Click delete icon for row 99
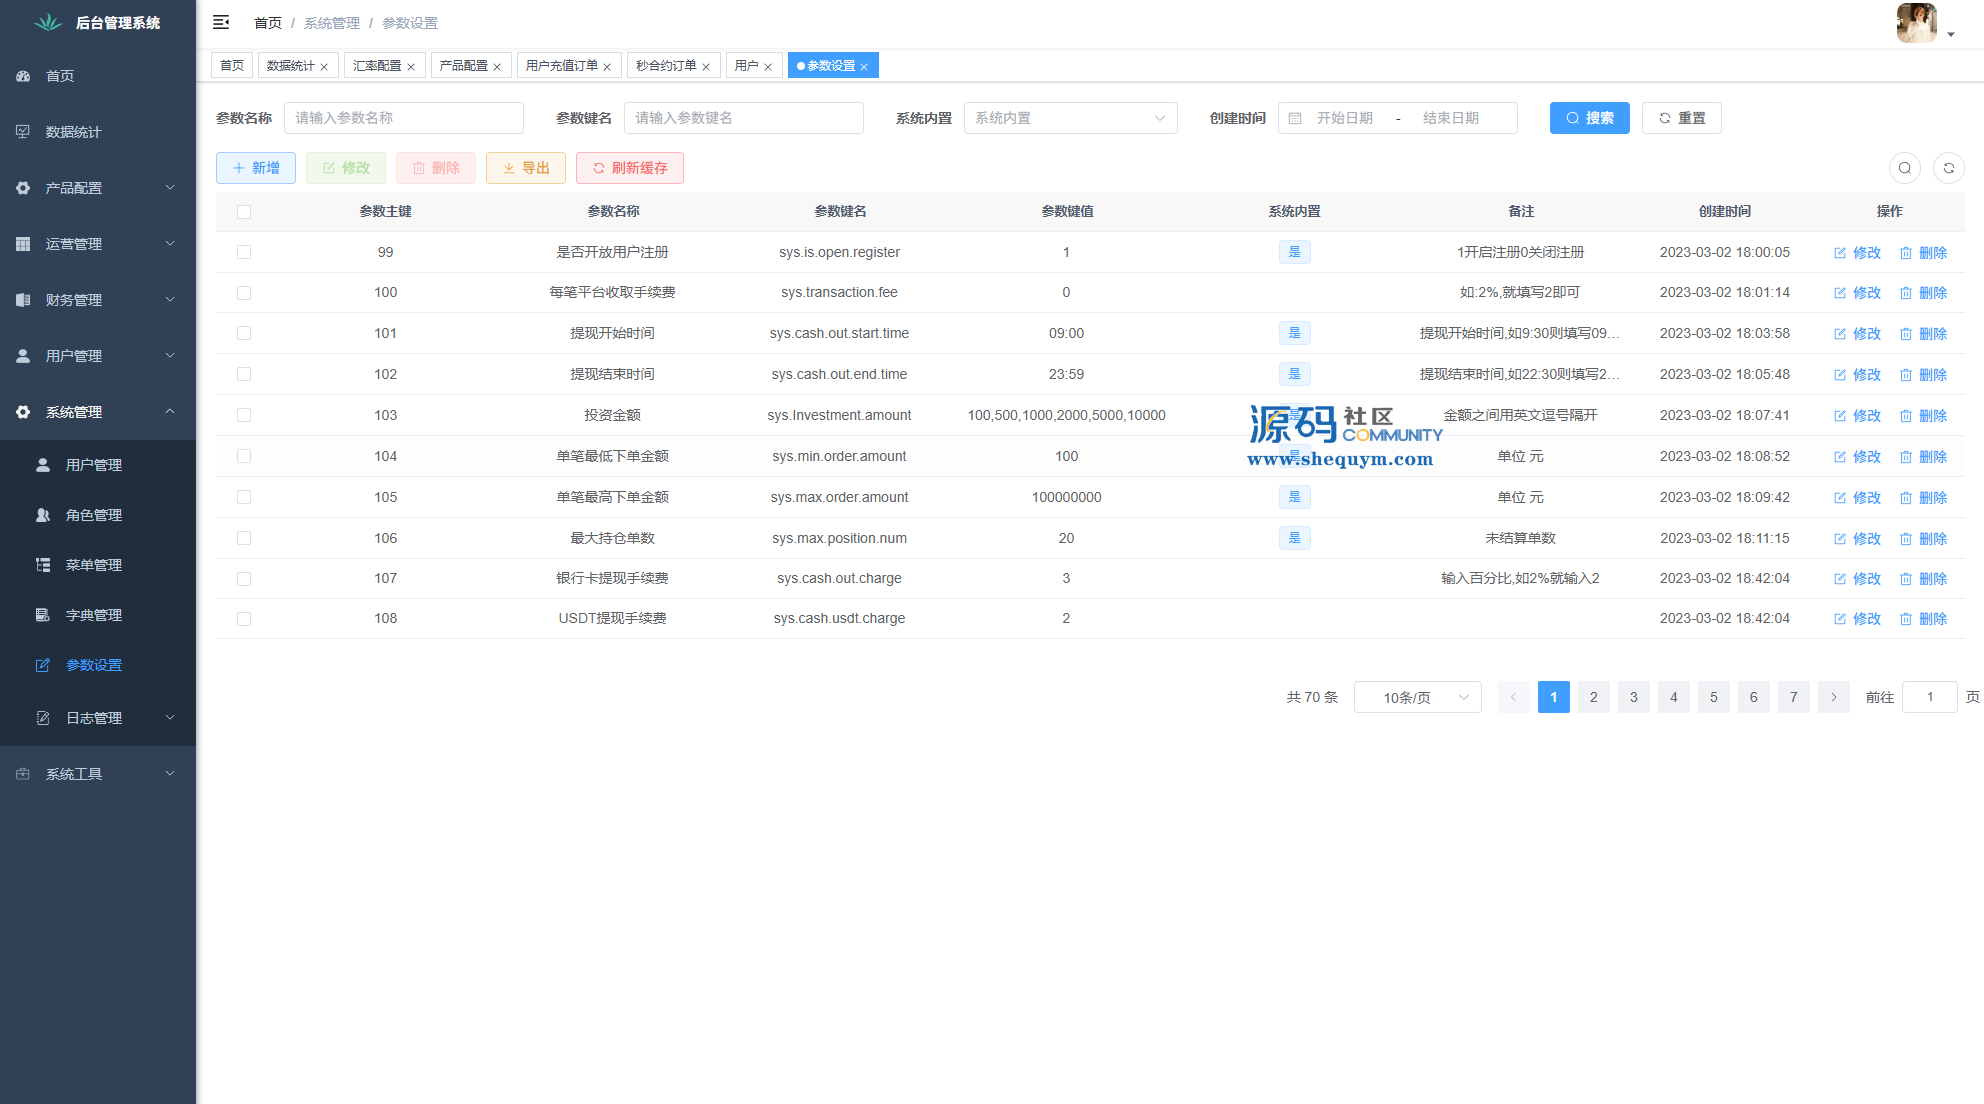 click(1905, 253)
